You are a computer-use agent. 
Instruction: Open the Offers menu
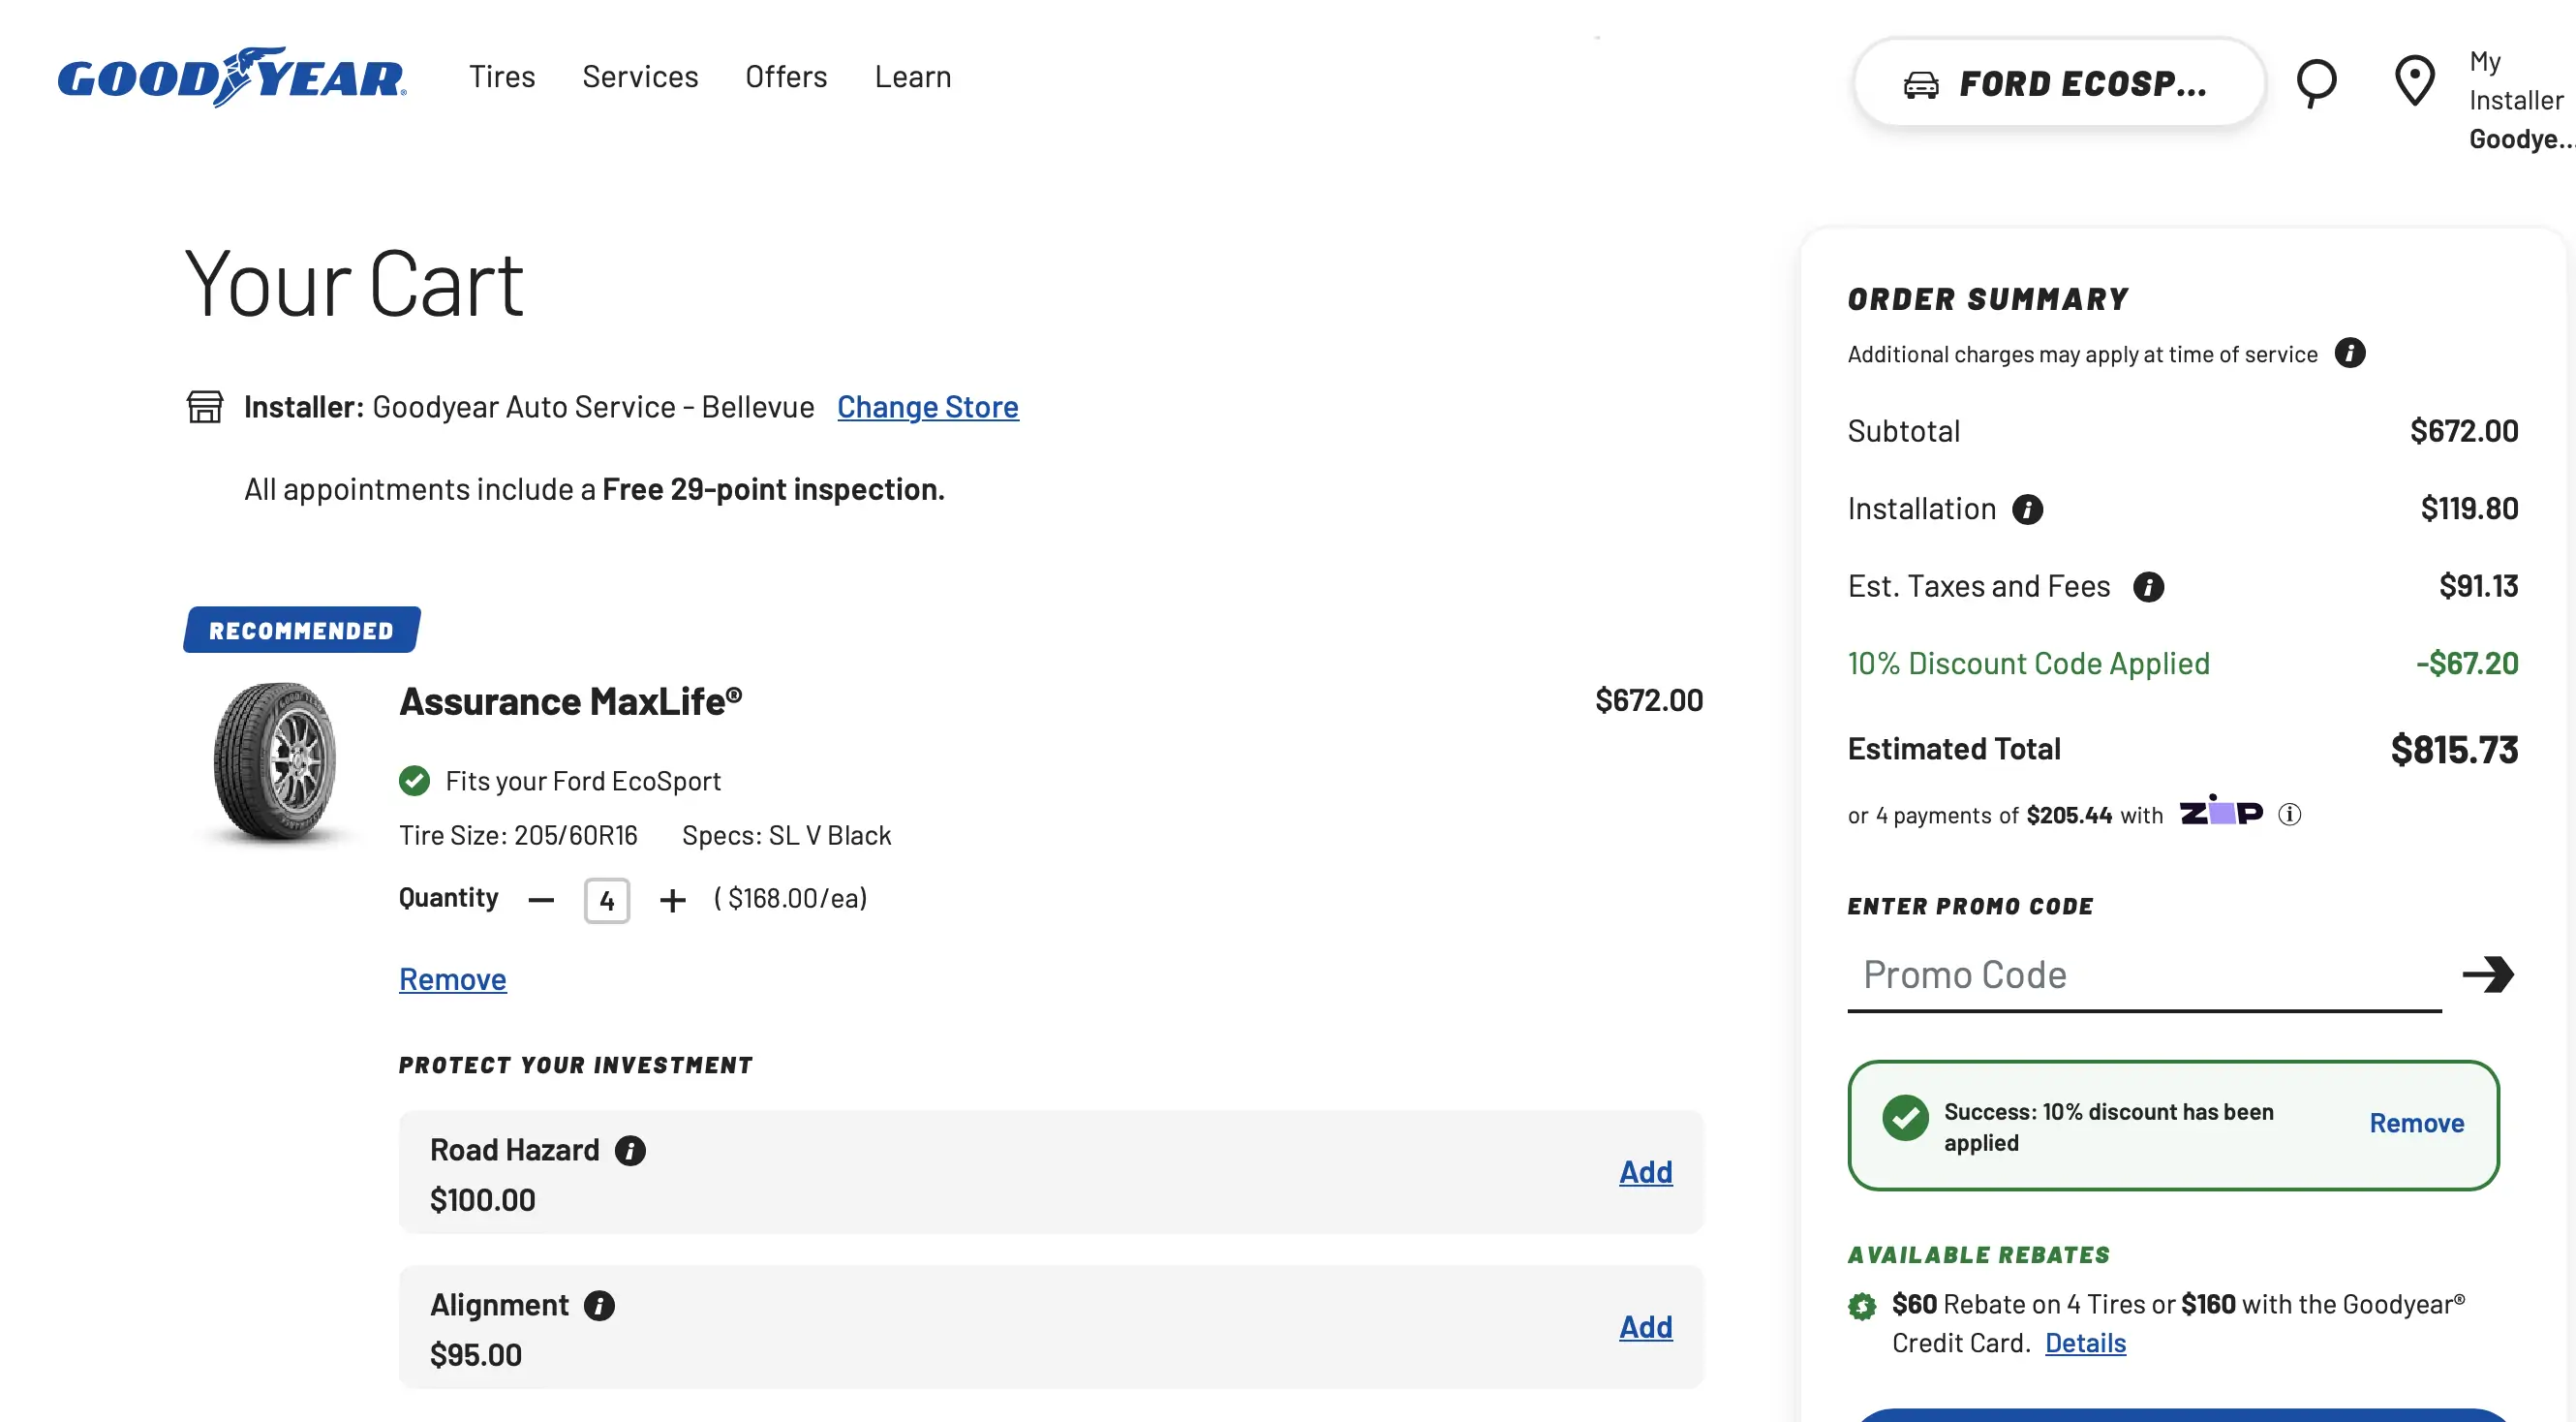(x=786, y=77)
